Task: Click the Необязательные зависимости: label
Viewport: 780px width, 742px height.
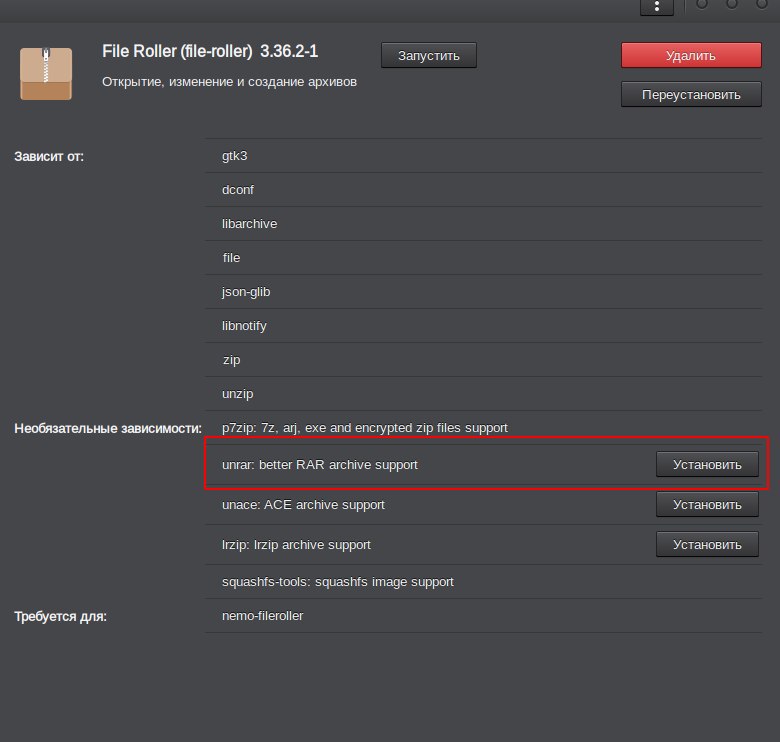Action: pos(108,428)
